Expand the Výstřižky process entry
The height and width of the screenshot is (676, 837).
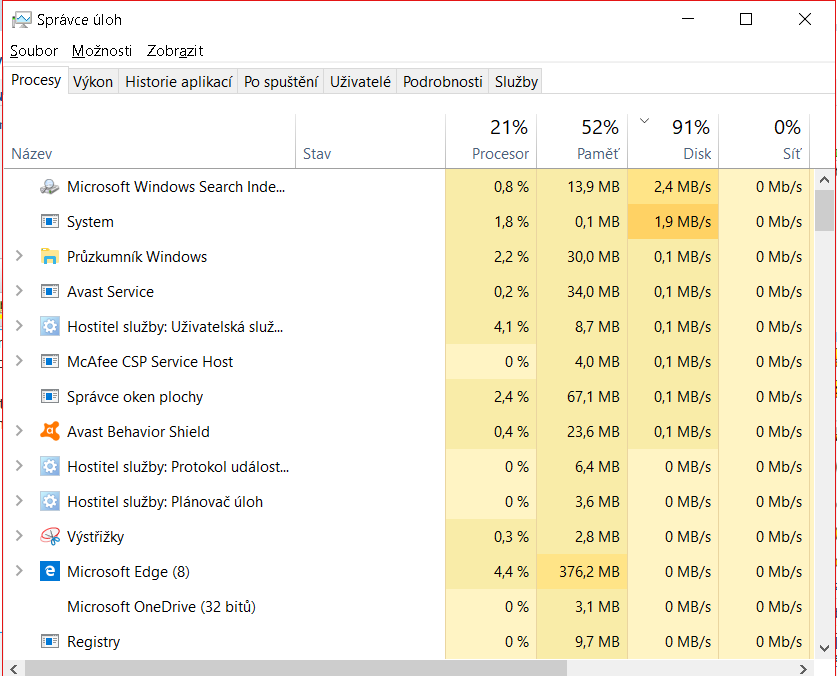coord(19,537)
